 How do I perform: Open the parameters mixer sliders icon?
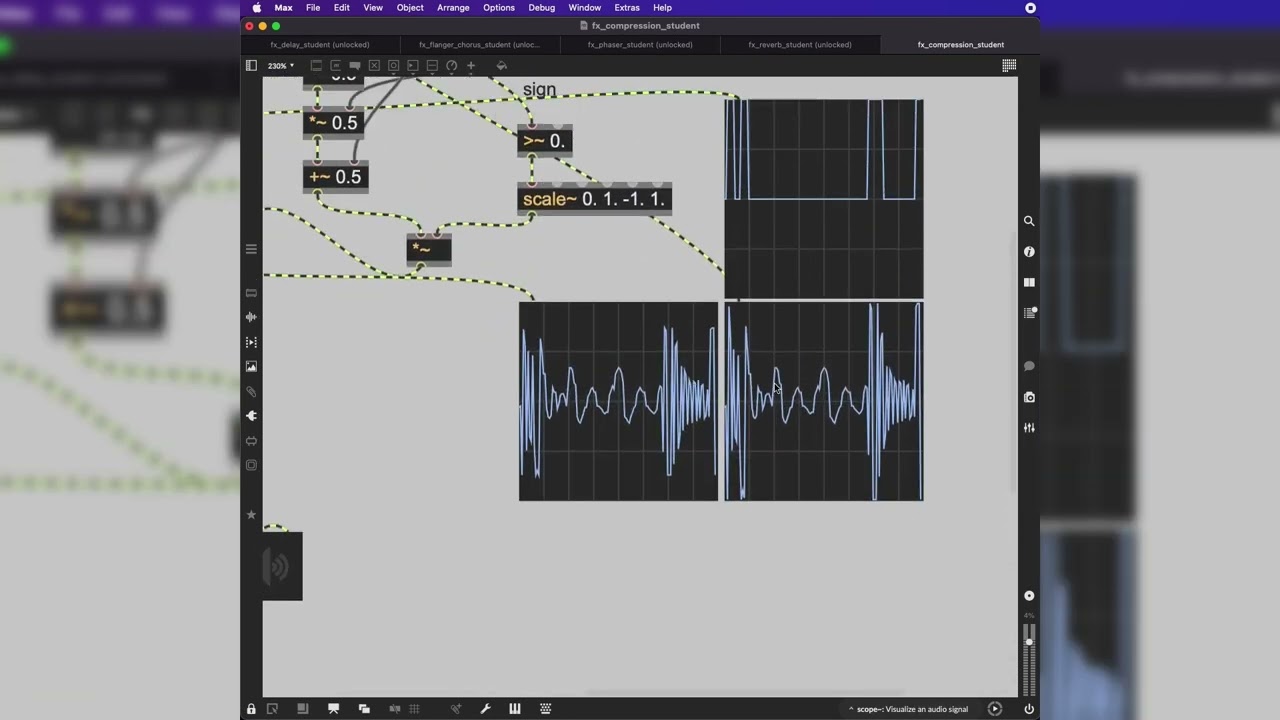point(1029,428)
